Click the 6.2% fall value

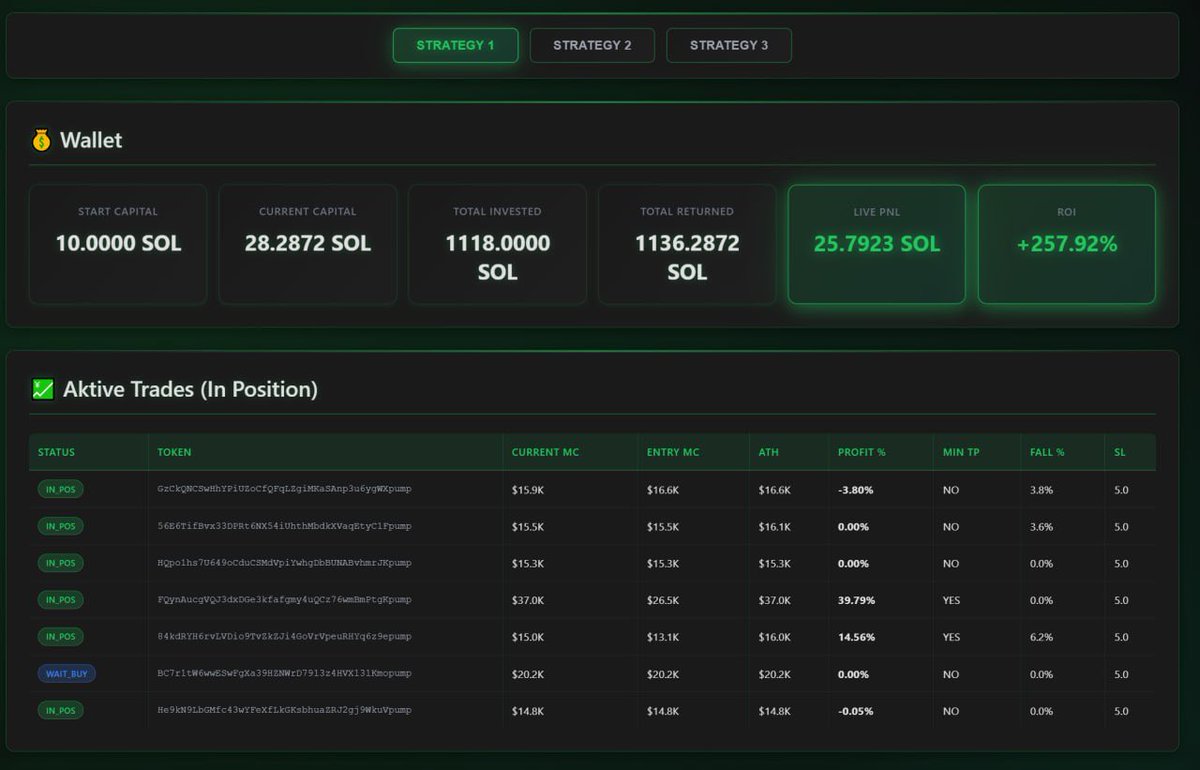[1041, 638]
